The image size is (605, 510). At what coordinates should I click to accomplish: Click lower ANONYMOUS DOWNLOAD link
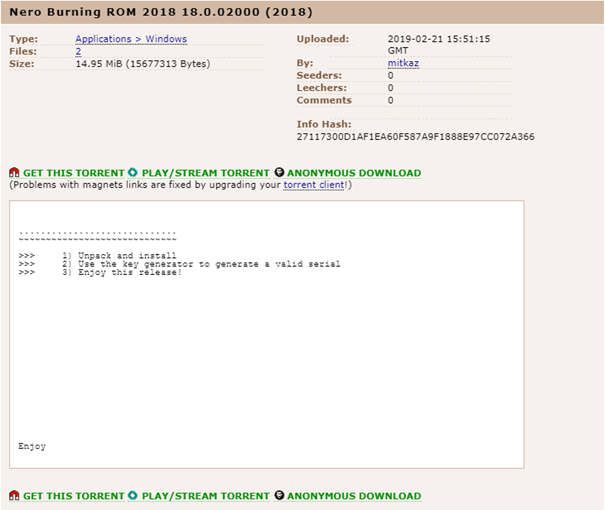point(354,496)
